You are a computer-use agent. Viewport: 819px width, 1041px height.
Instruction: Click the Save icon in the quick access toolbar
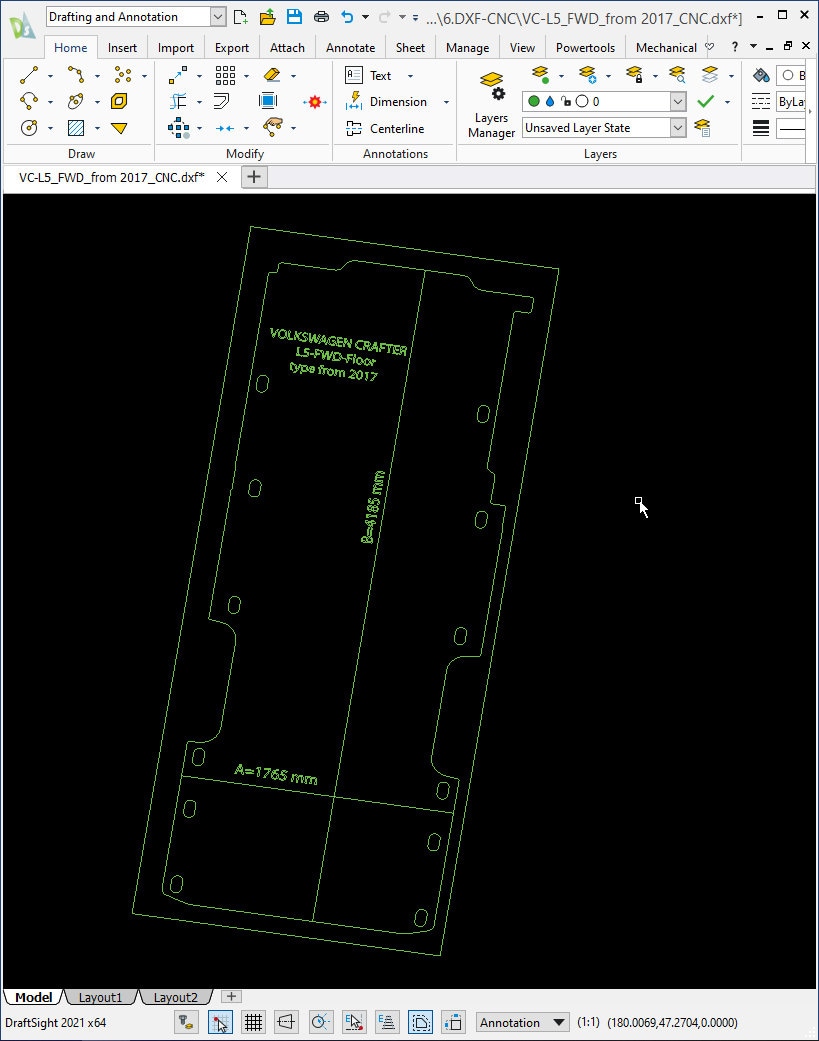(x=293, y=16)
